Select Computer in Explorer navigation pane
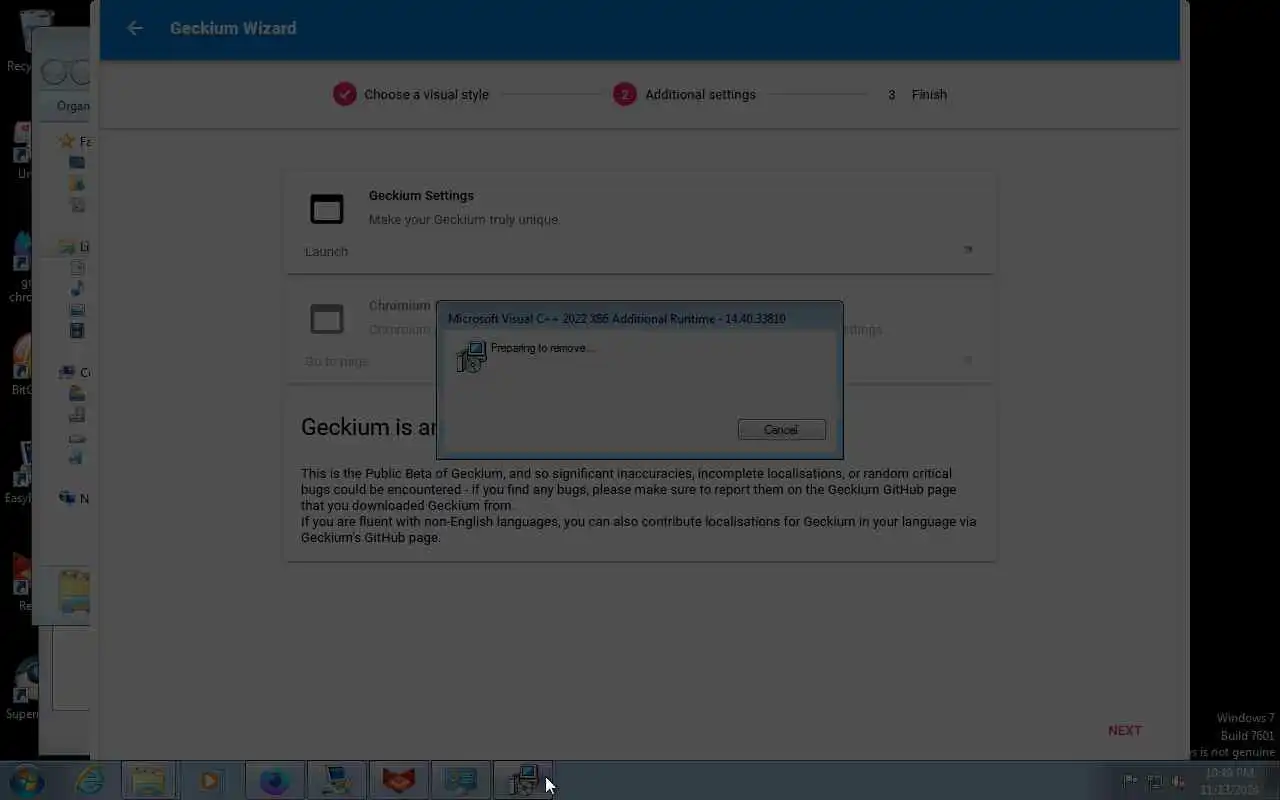 [x=76, y=372]
